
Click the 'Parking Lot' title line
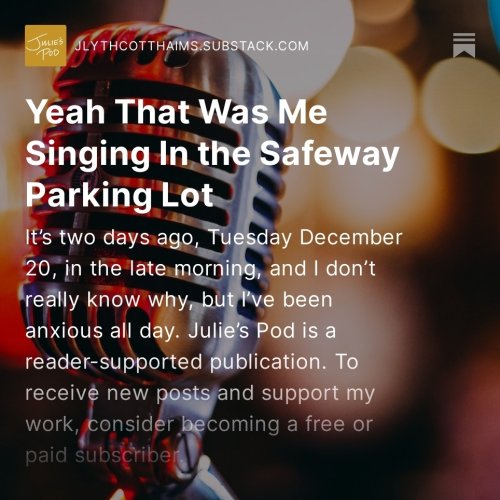(119, 196)
